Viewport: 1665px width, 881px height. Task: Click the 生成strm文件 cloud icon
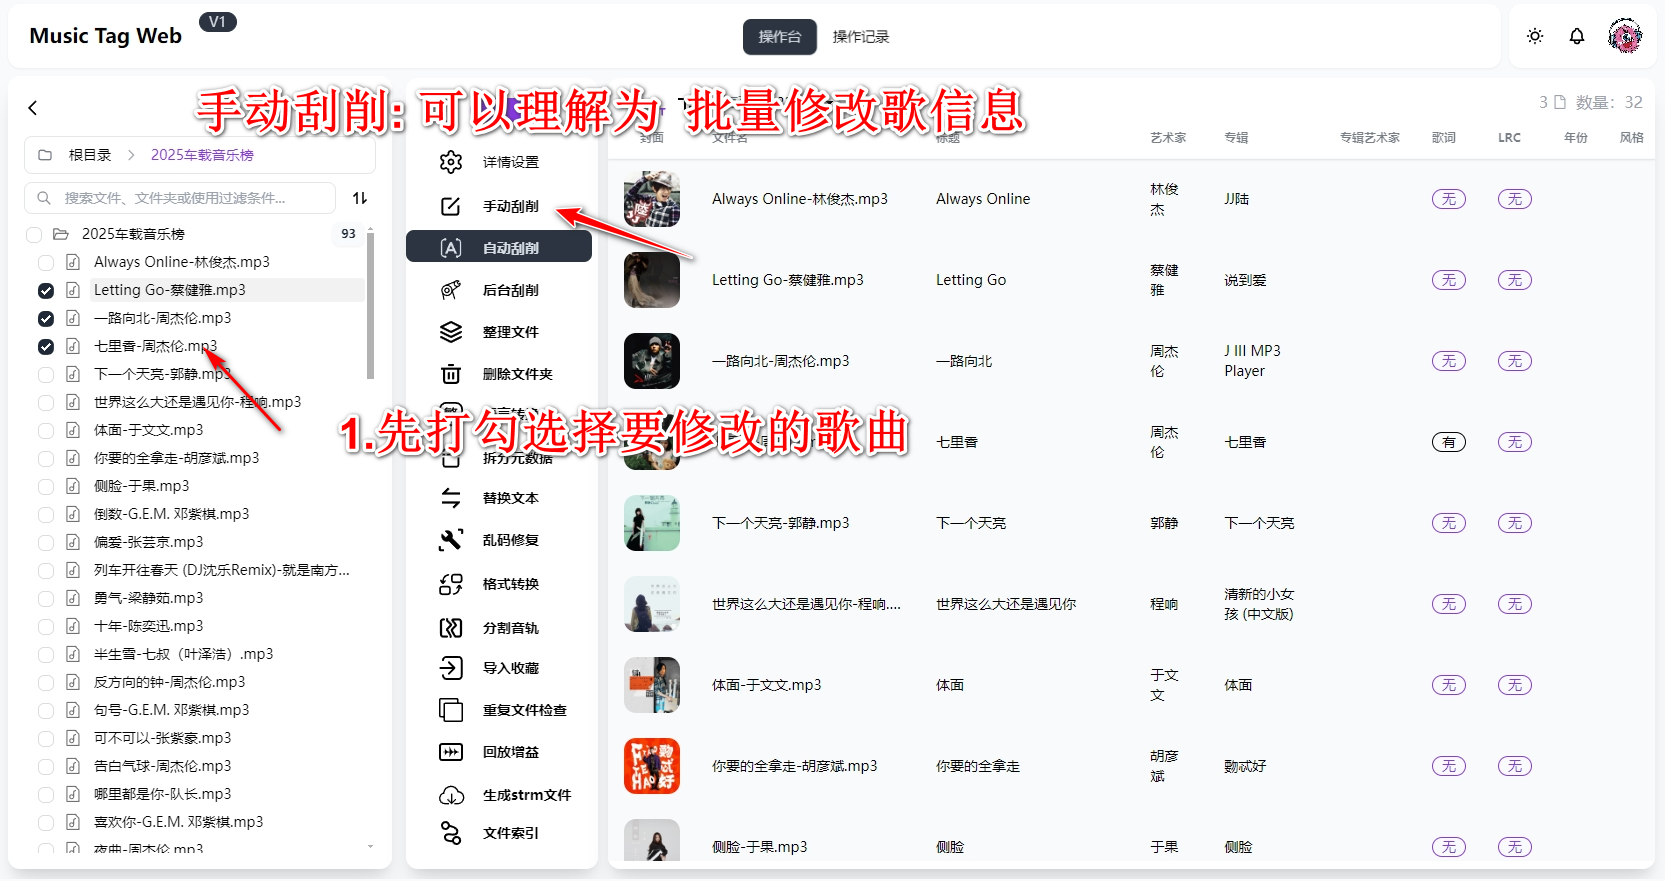click(x=451, y=795)
